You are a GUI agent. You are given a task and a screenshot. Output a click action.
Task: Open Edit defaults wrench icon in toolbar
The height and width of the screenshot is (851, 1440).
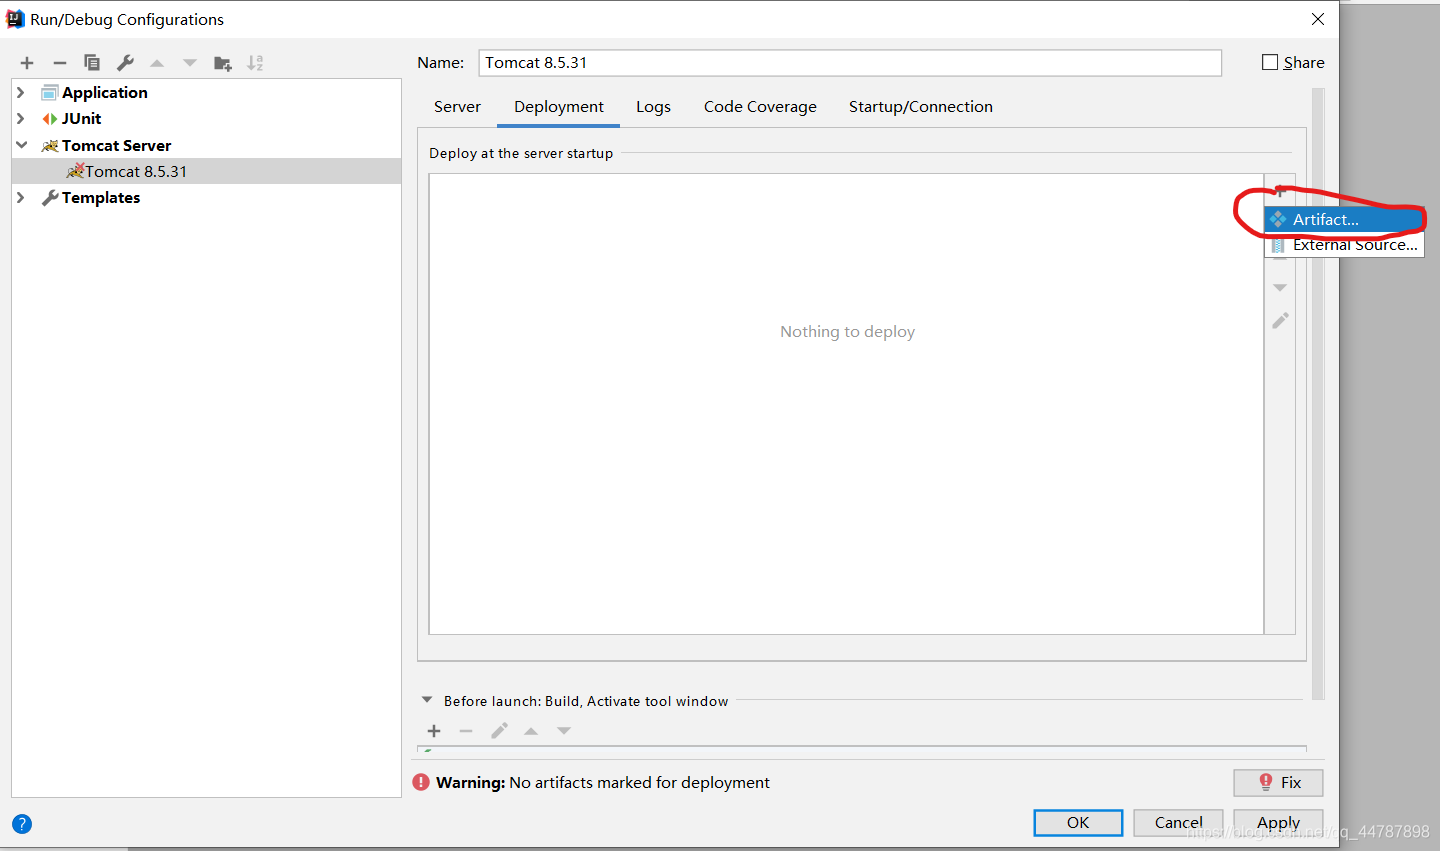[x=125, y=63]
